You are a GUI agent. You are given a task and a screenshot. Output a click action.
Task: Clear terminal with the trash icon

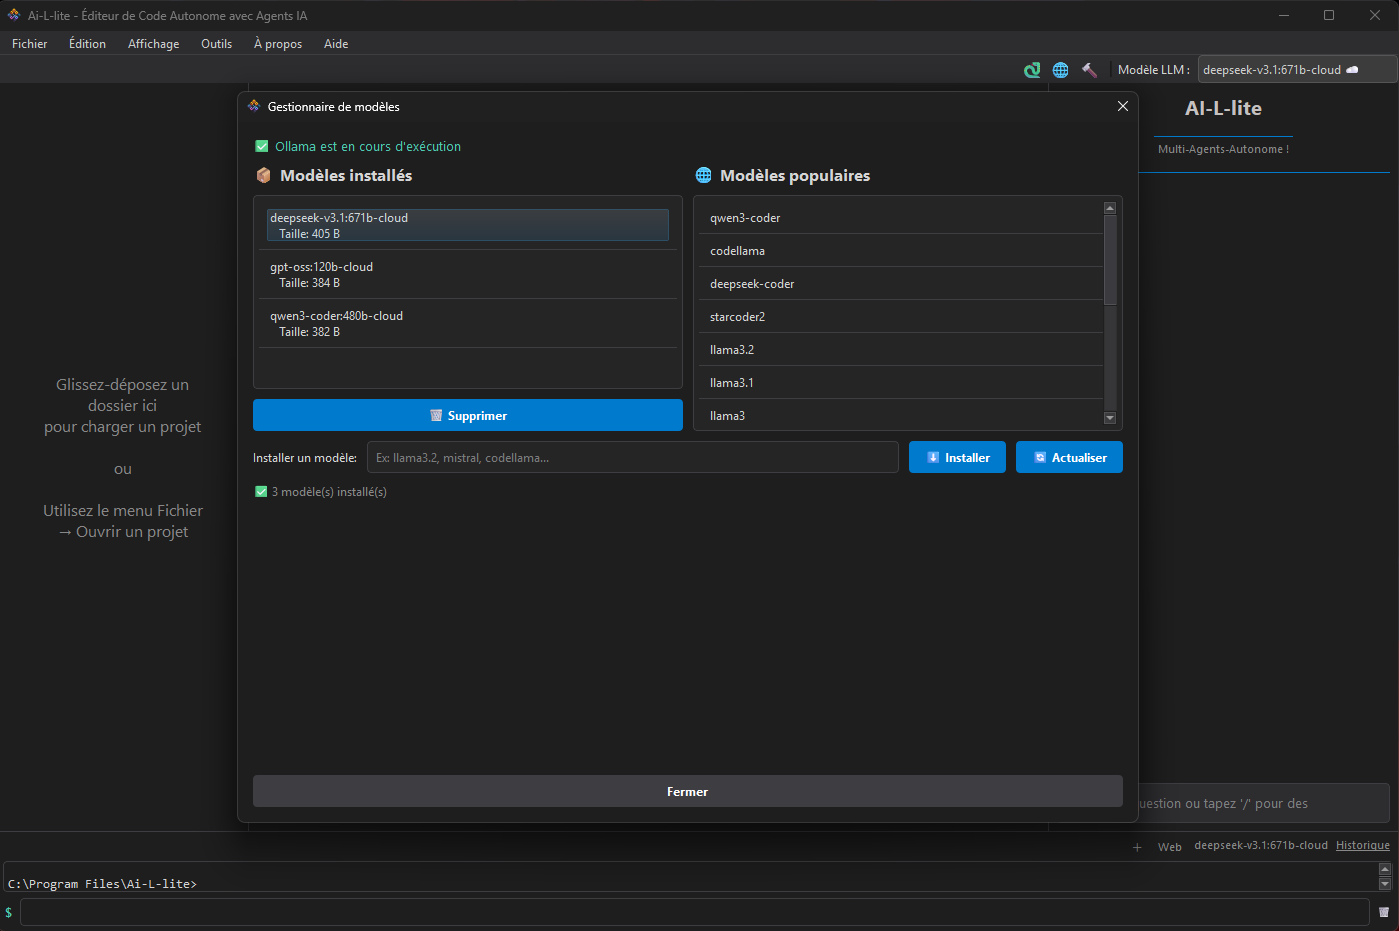[1384, 912]
